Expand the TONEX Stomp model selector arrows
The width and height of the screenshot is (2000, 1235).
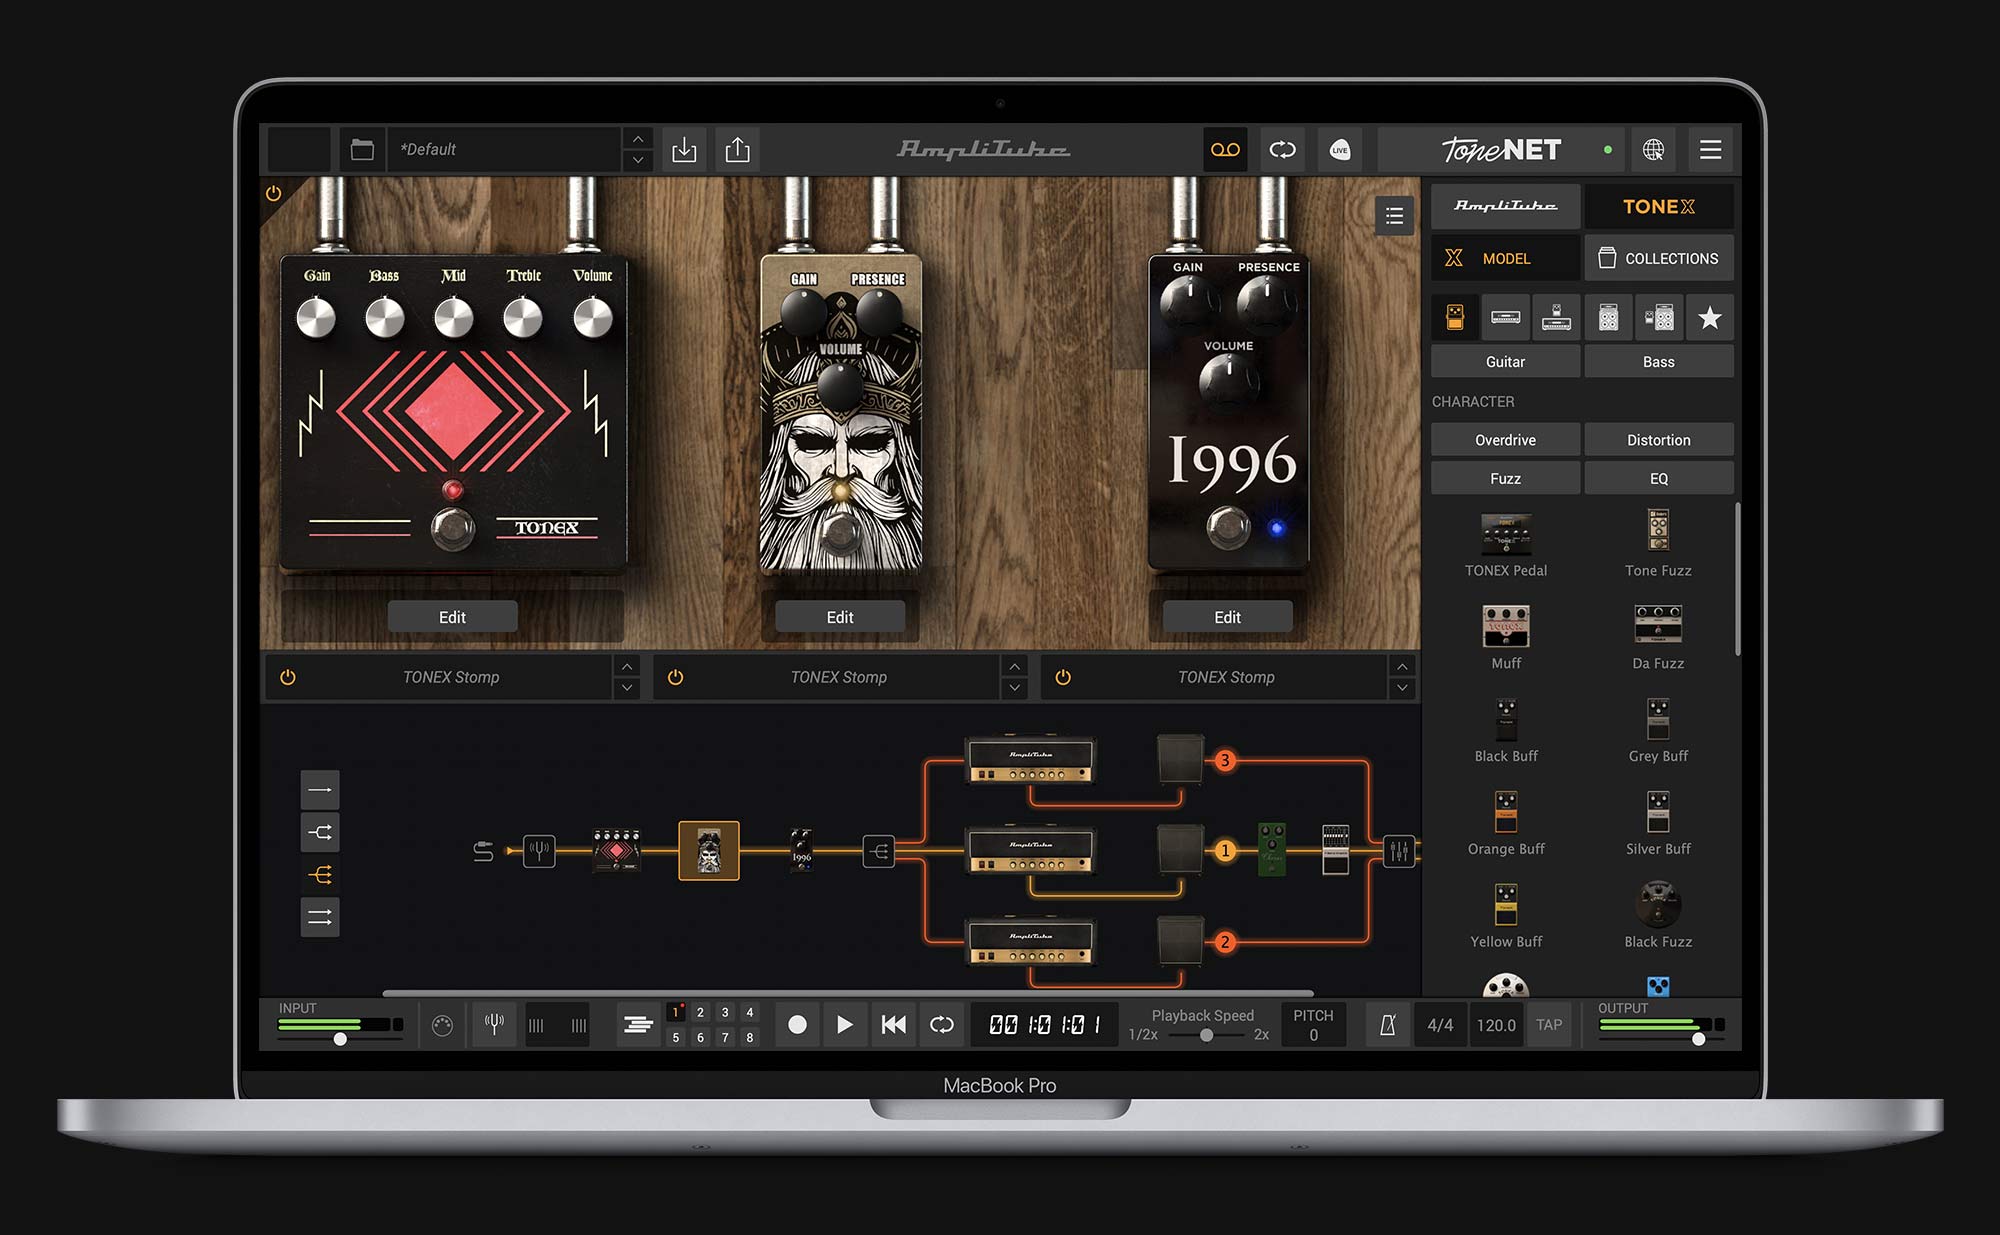click(627, 677)
